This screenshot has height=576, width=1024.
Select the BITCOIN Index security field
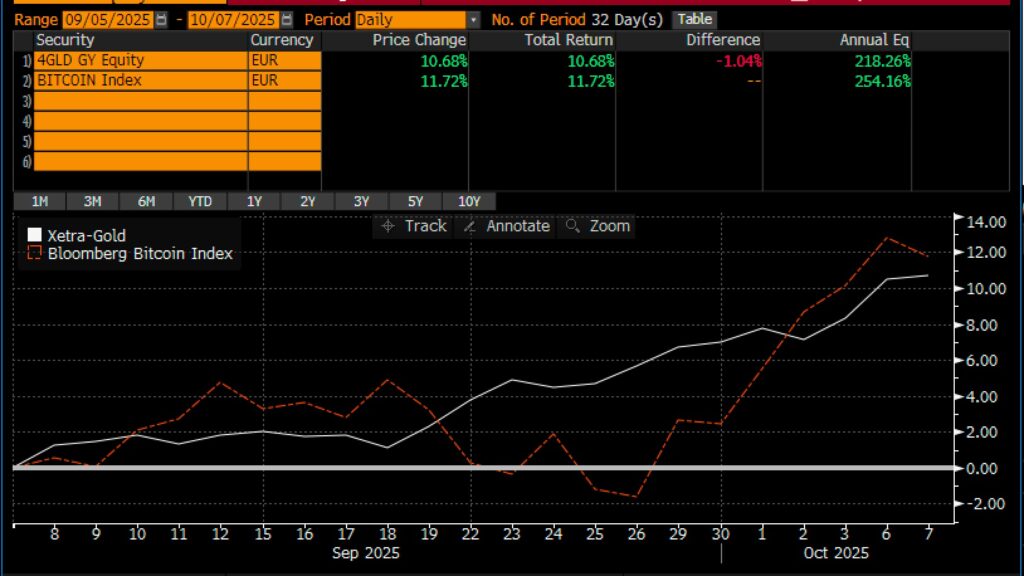(x=140, y=81)
